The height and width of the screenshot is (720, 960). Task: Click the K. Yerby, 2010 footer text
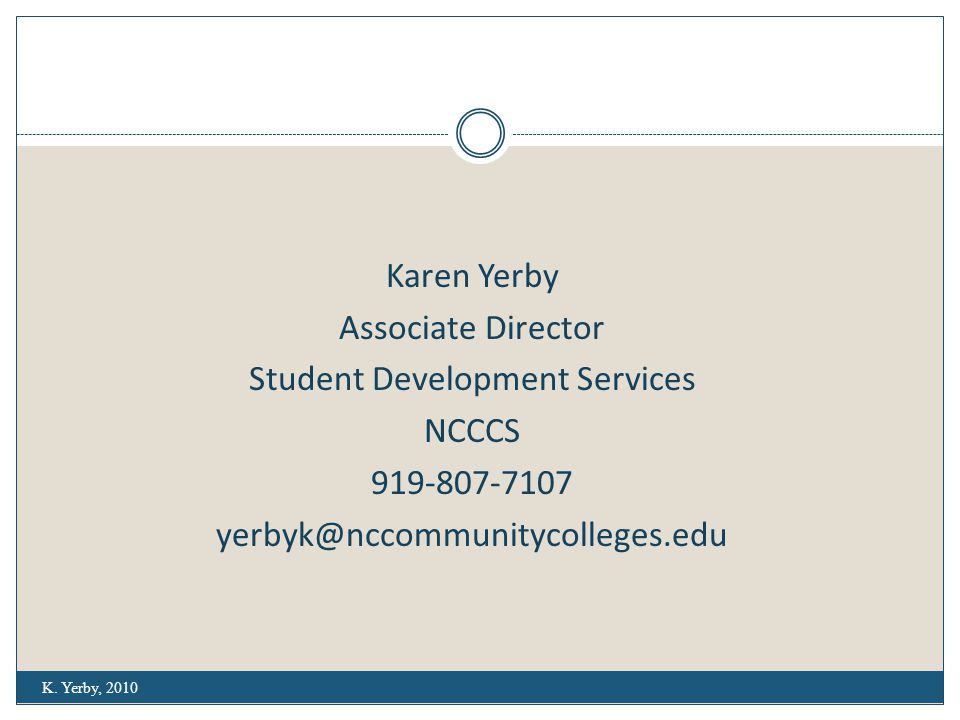tap(89, 688)
